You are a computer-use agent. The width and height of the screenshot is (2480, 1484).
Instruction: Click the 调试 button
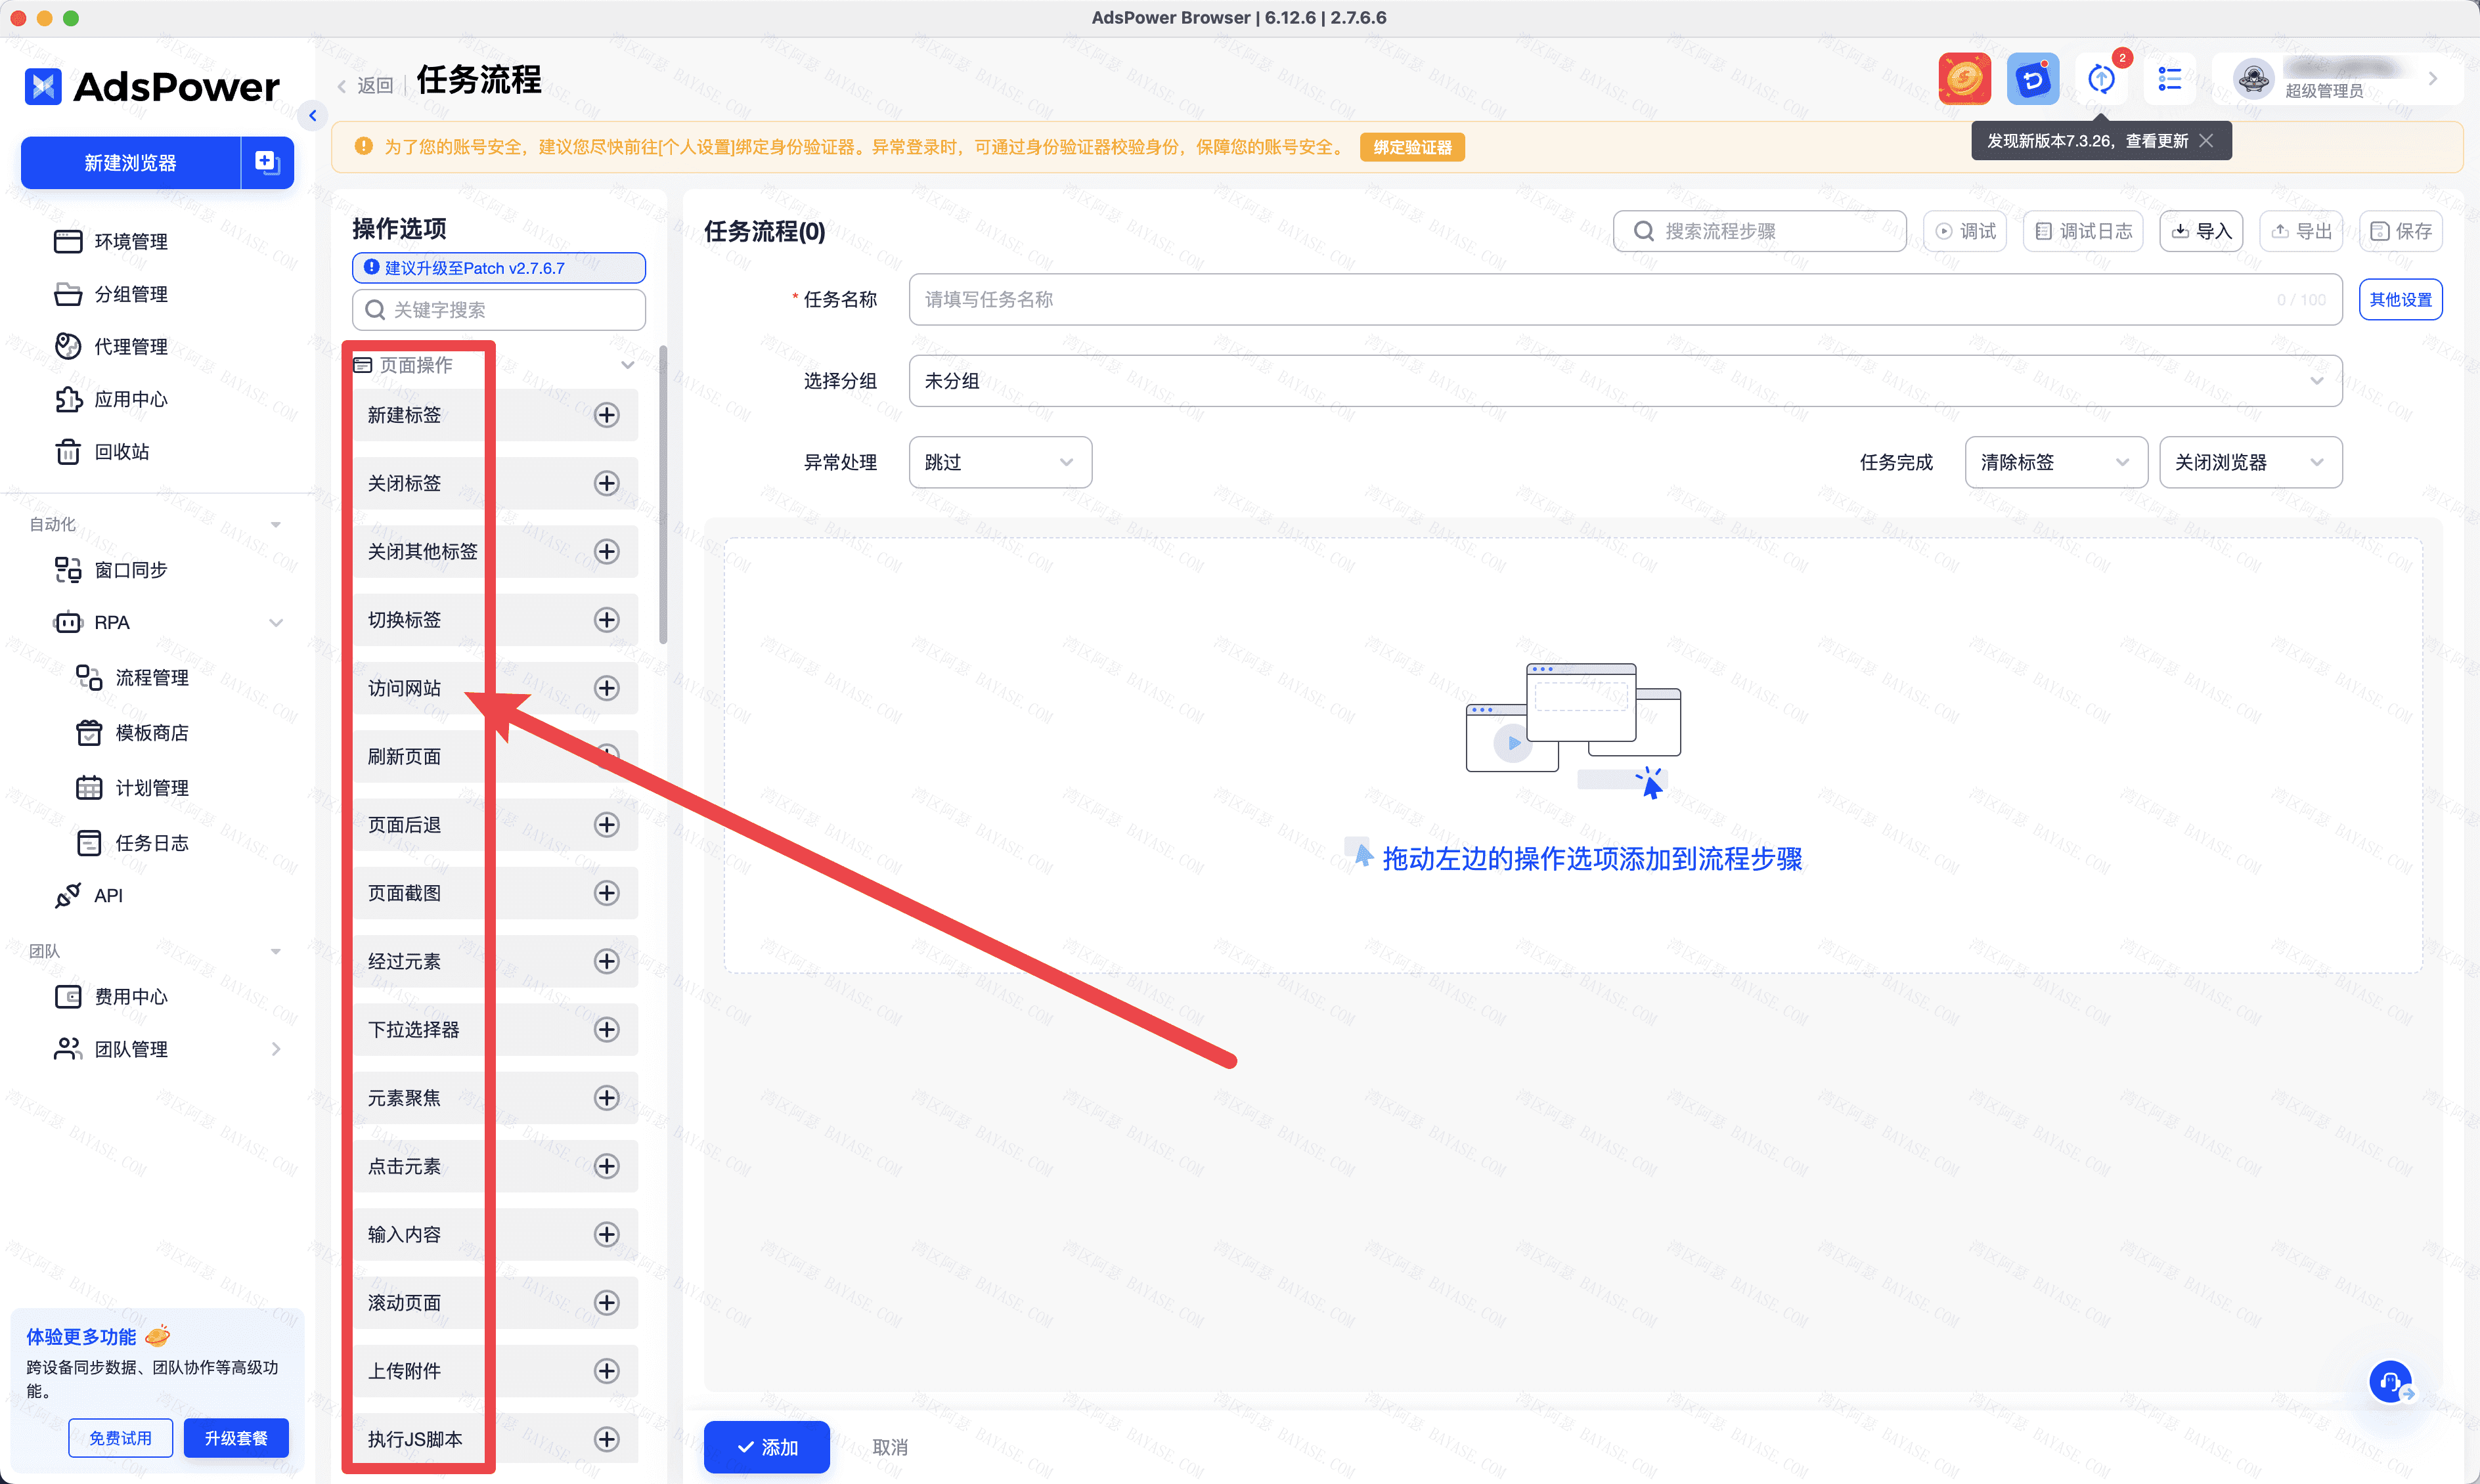[x=1965, y=231]
